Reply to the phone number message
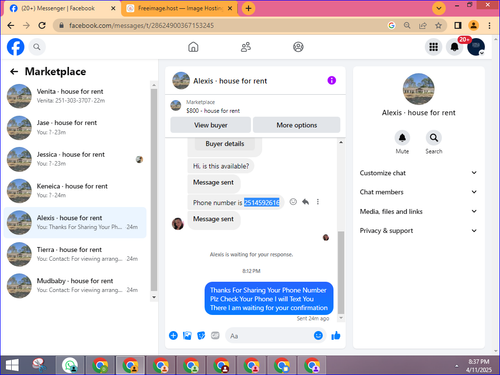This screenshot has width=500, height=375. pyautogui.click(x=305, y=202)
